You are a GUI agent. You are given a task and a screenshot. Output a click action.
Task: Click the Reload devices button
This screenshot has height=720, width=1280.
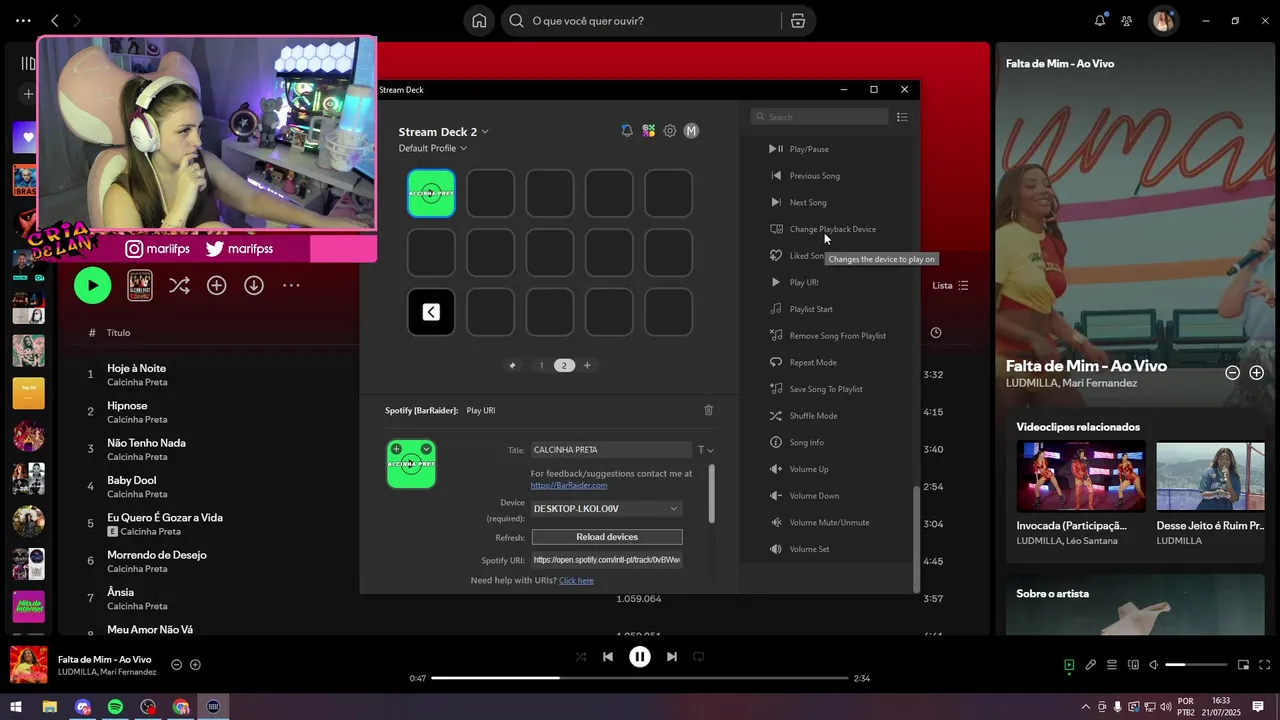(607, 537)
